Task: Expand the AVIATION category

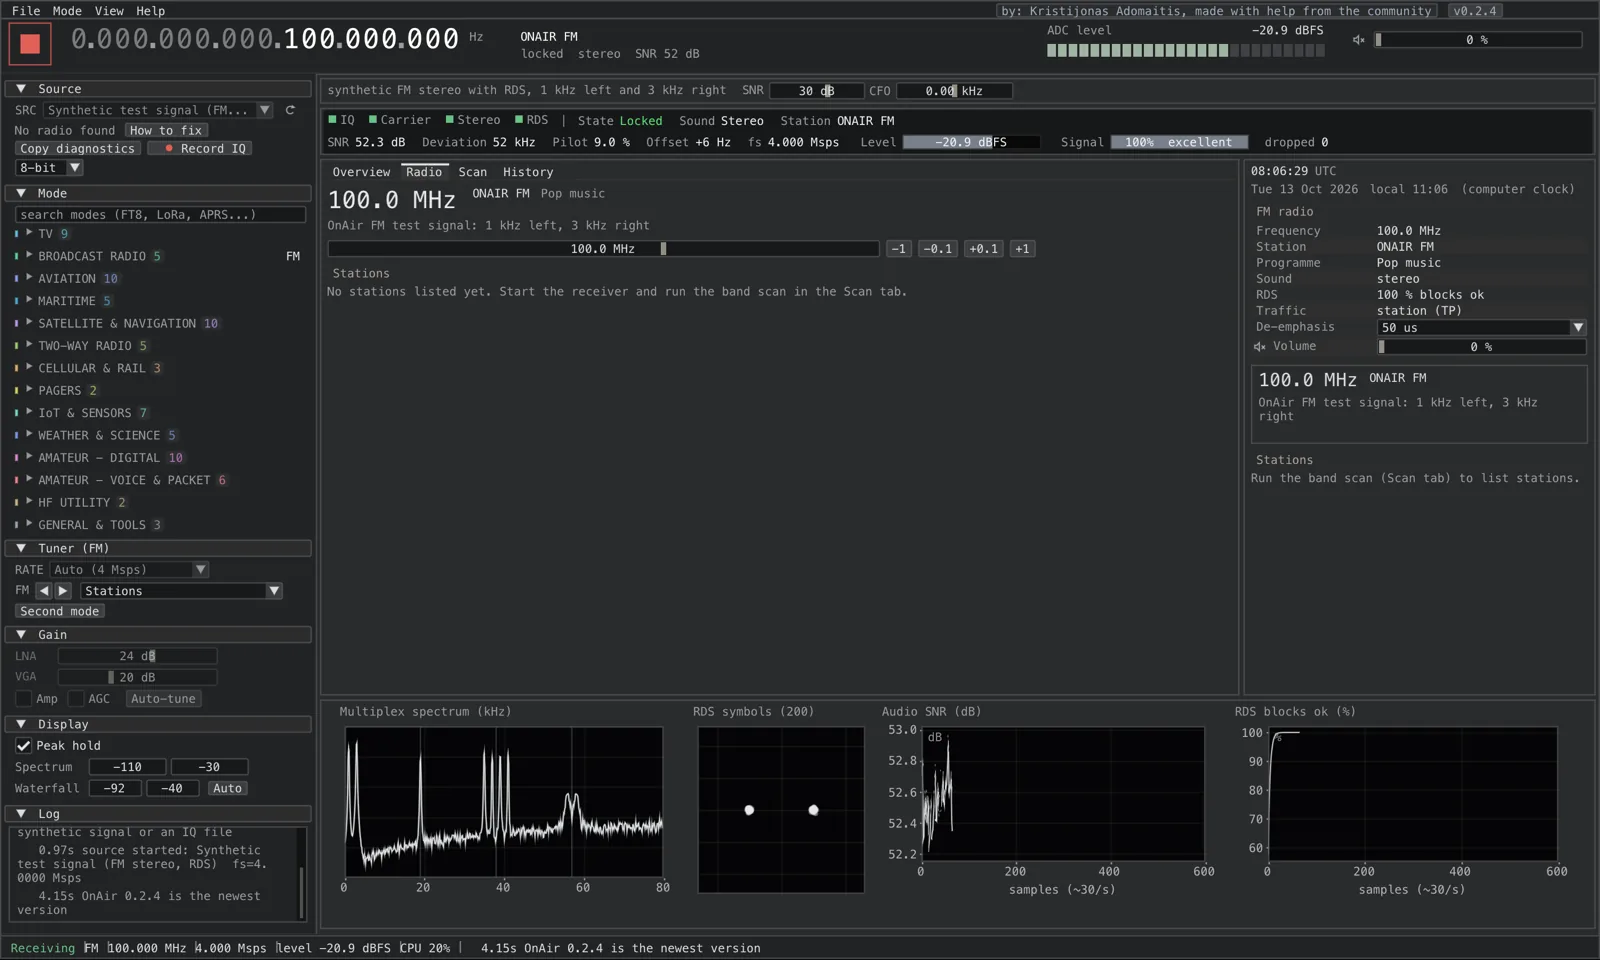Action: tap(29, 278)
